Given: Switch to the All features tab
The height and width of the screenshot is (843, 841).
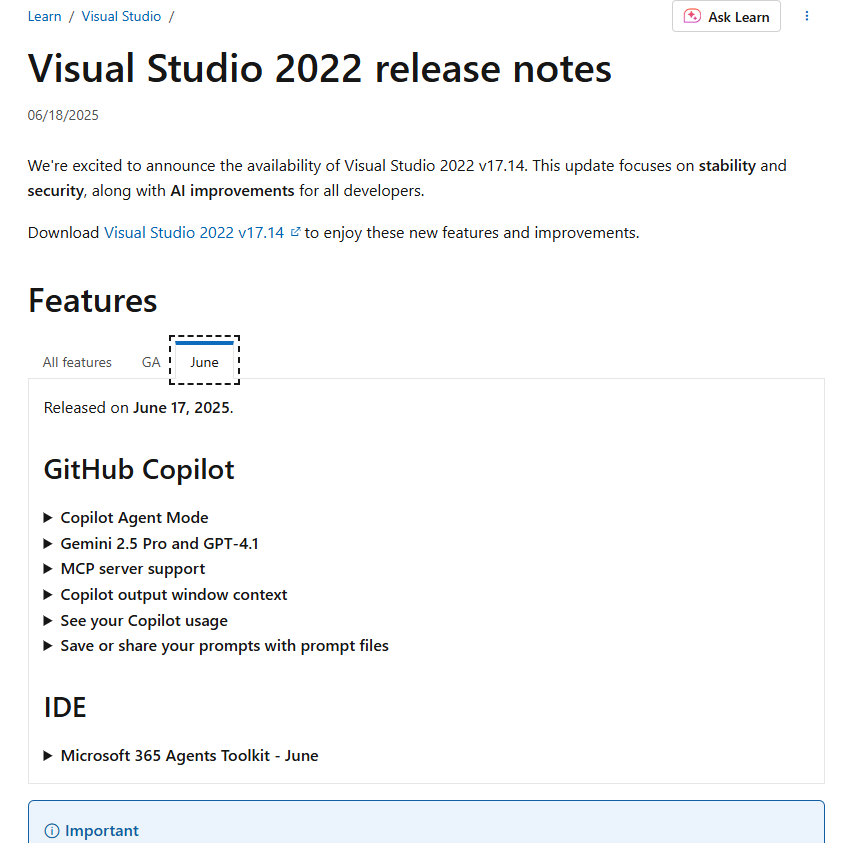Looking at the screenshot, I should pyautogui.click(x=77, y=362).
